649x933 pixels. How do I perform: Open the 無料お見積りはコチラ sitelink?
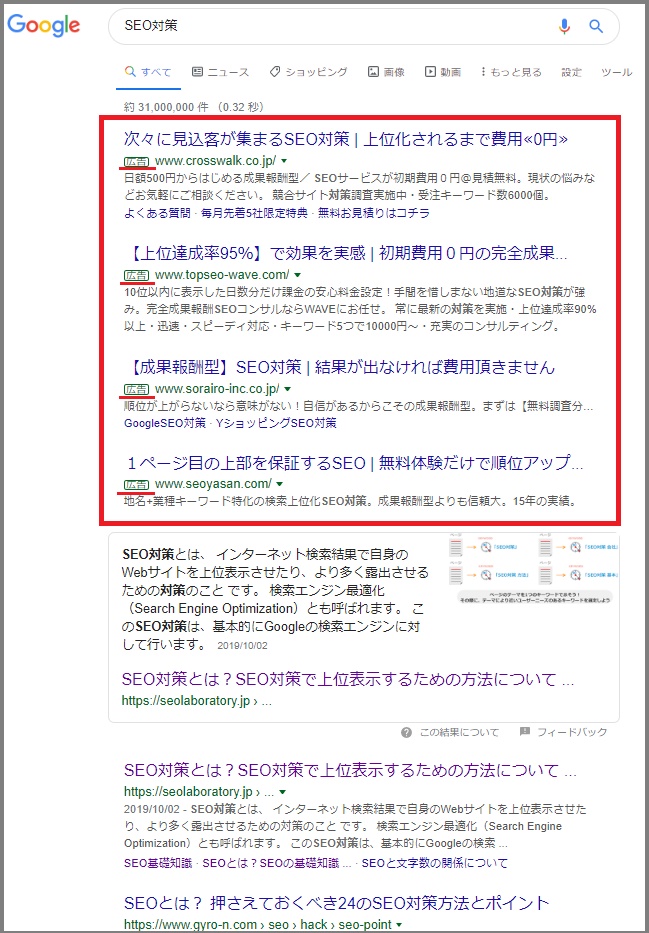point(374,212)
